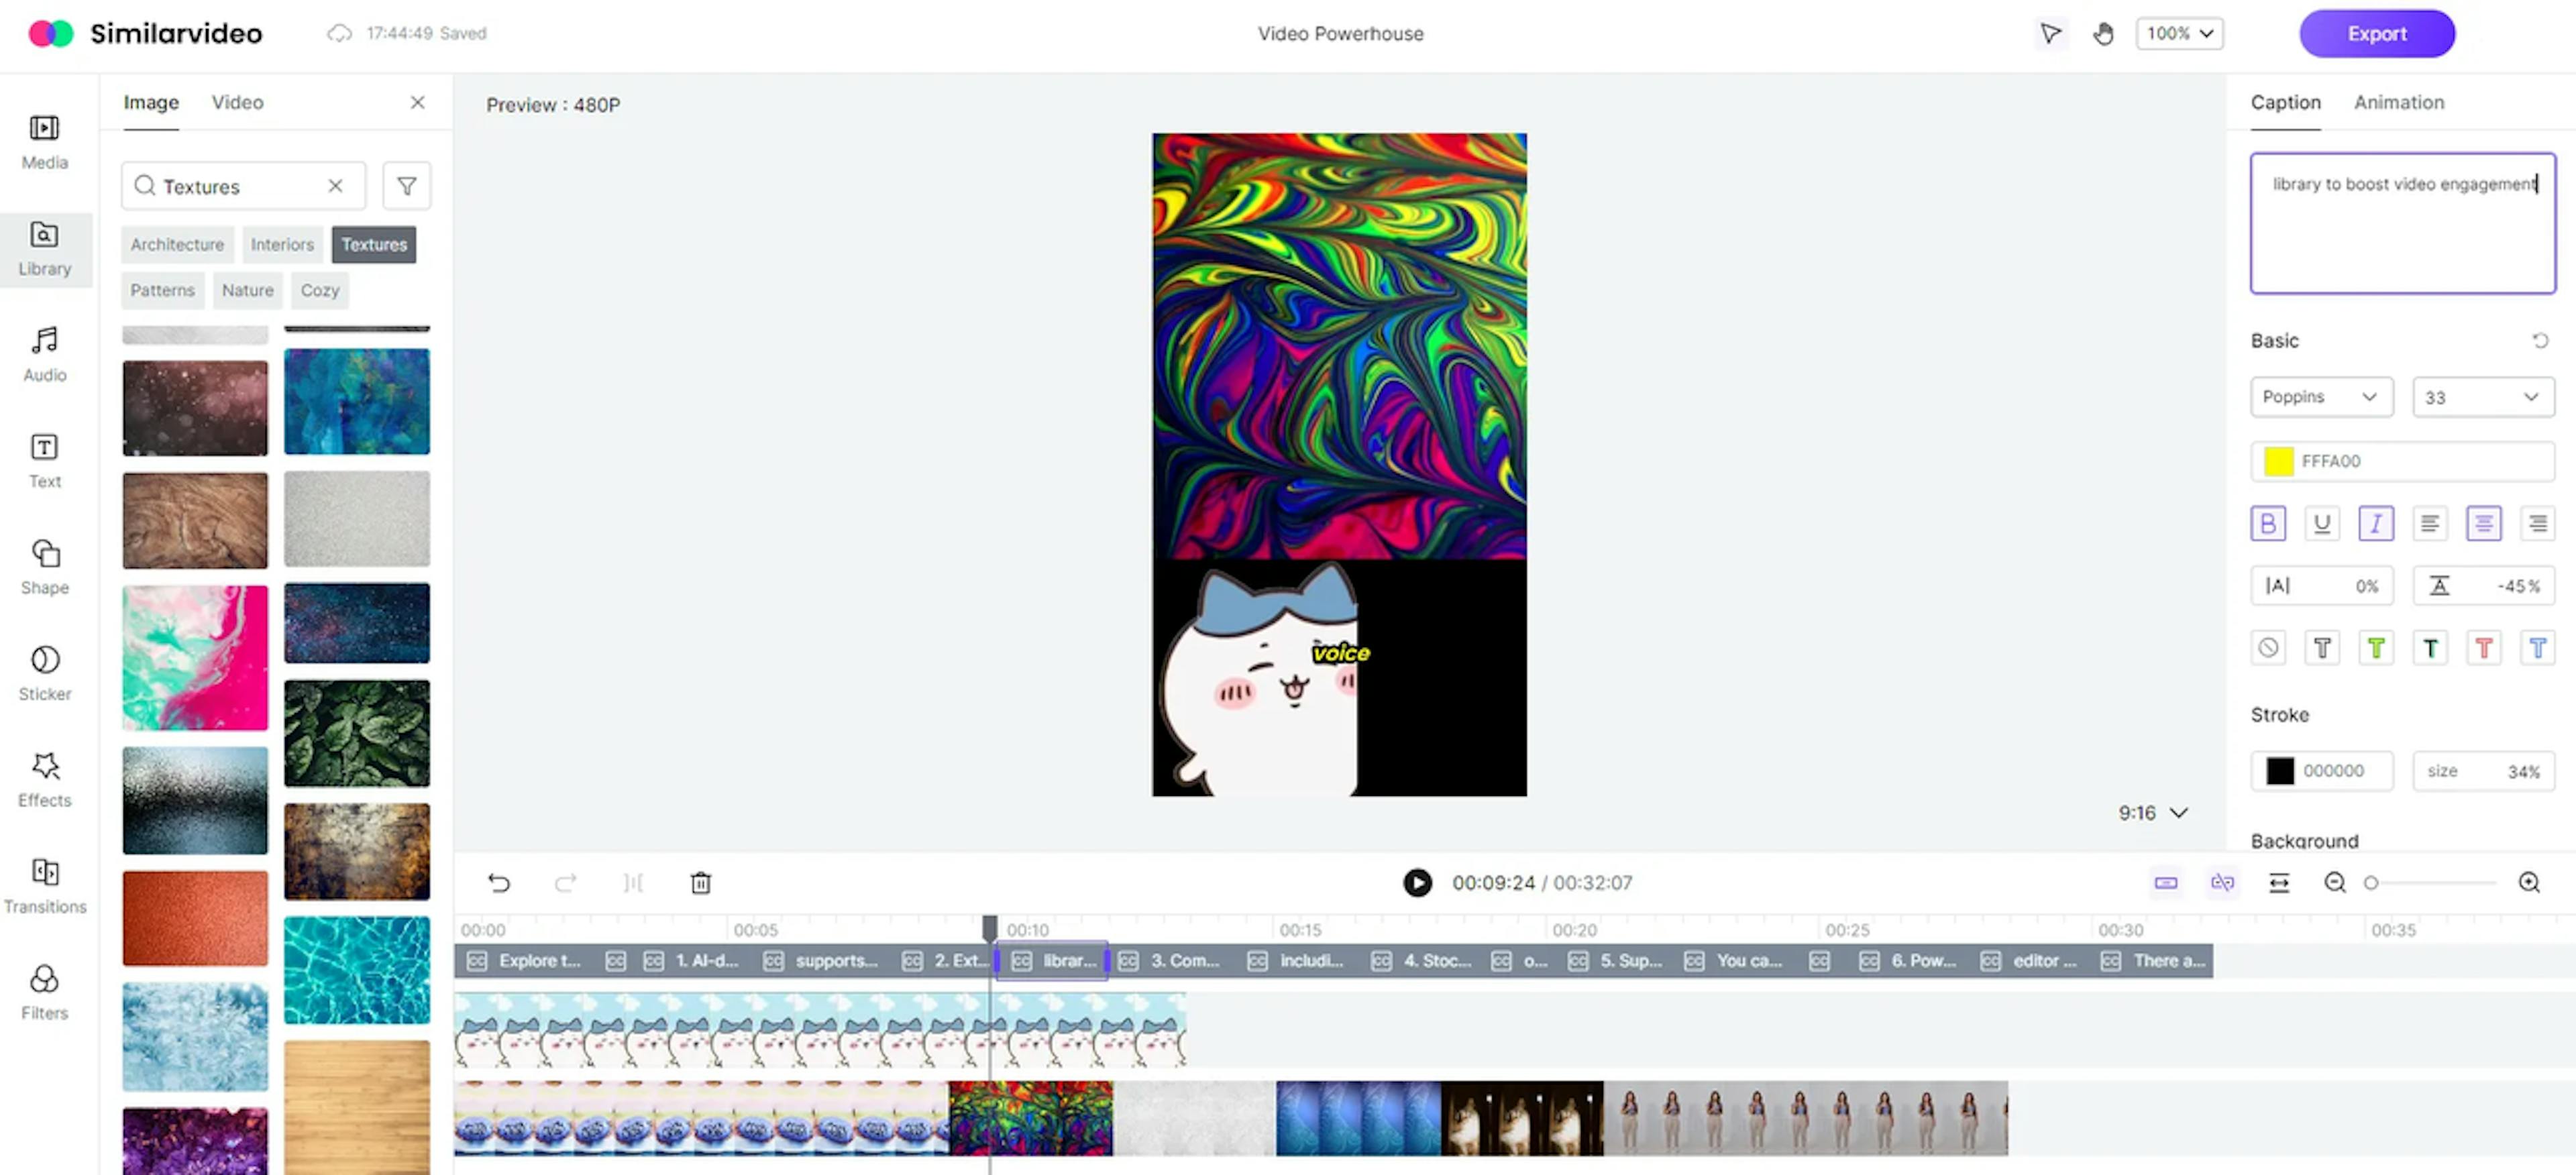
Task: Play the video preview
Action: (x=1416, y=882)
